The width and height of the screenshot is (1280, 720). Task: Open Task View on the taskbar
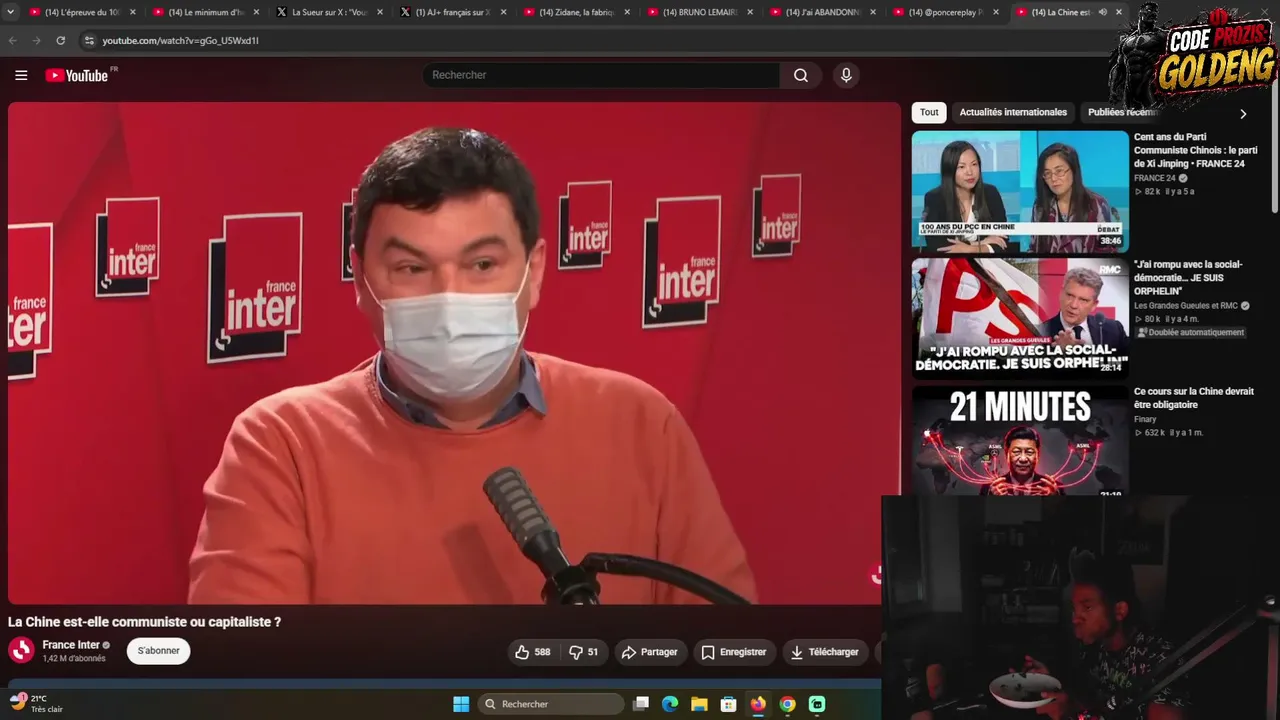tap(641, 704)
